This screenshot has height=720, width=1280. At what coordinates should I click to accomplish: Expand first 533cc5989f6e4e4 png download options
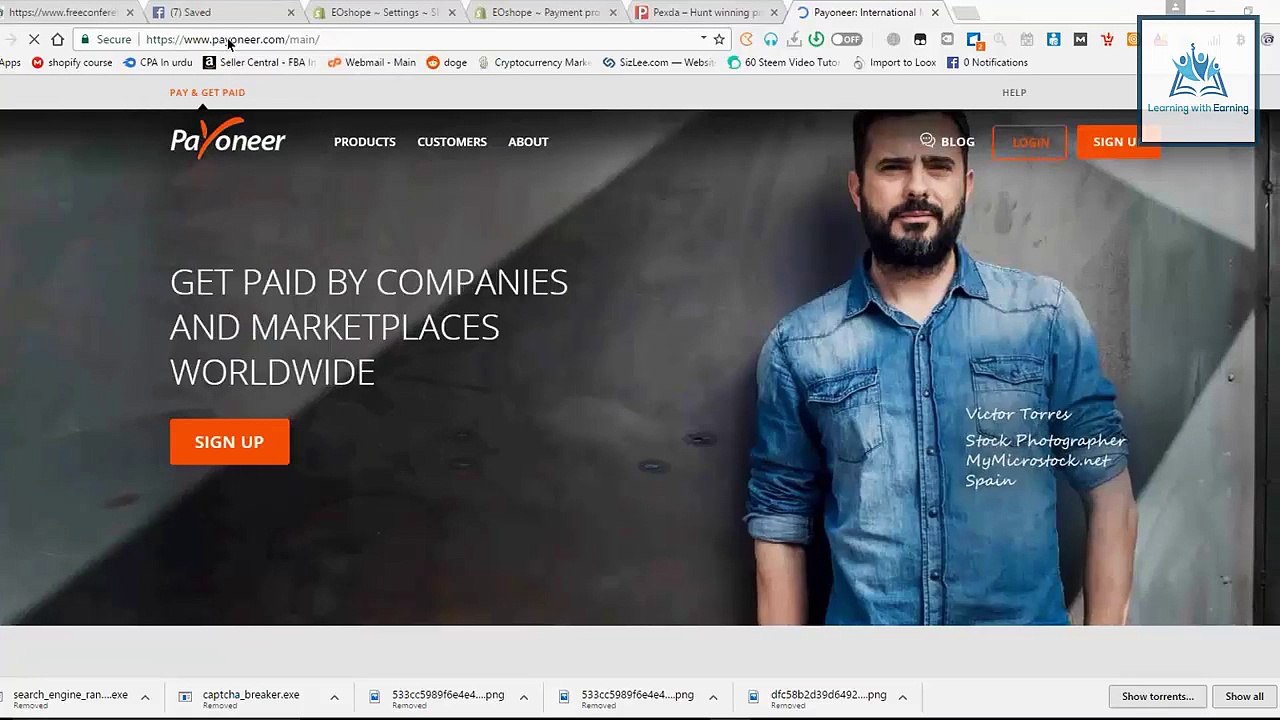(523, 697)
